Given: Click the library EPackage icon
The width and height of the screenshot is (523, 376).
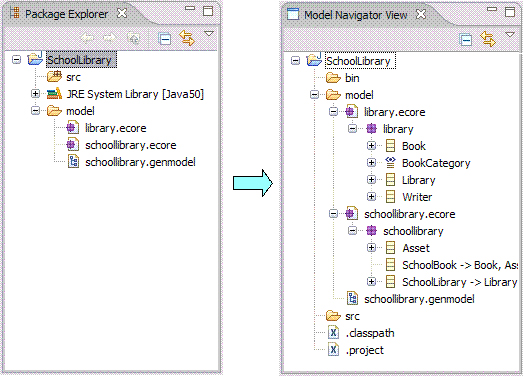Looking at the screenshot, I should pos(371,129).
